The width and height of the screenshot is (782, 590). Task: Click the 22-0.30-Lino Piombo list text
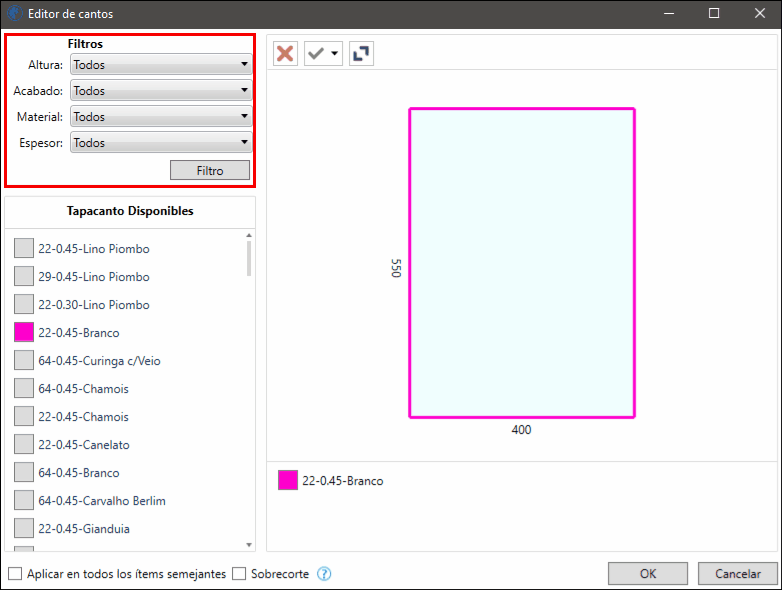[x=94, y=304]
